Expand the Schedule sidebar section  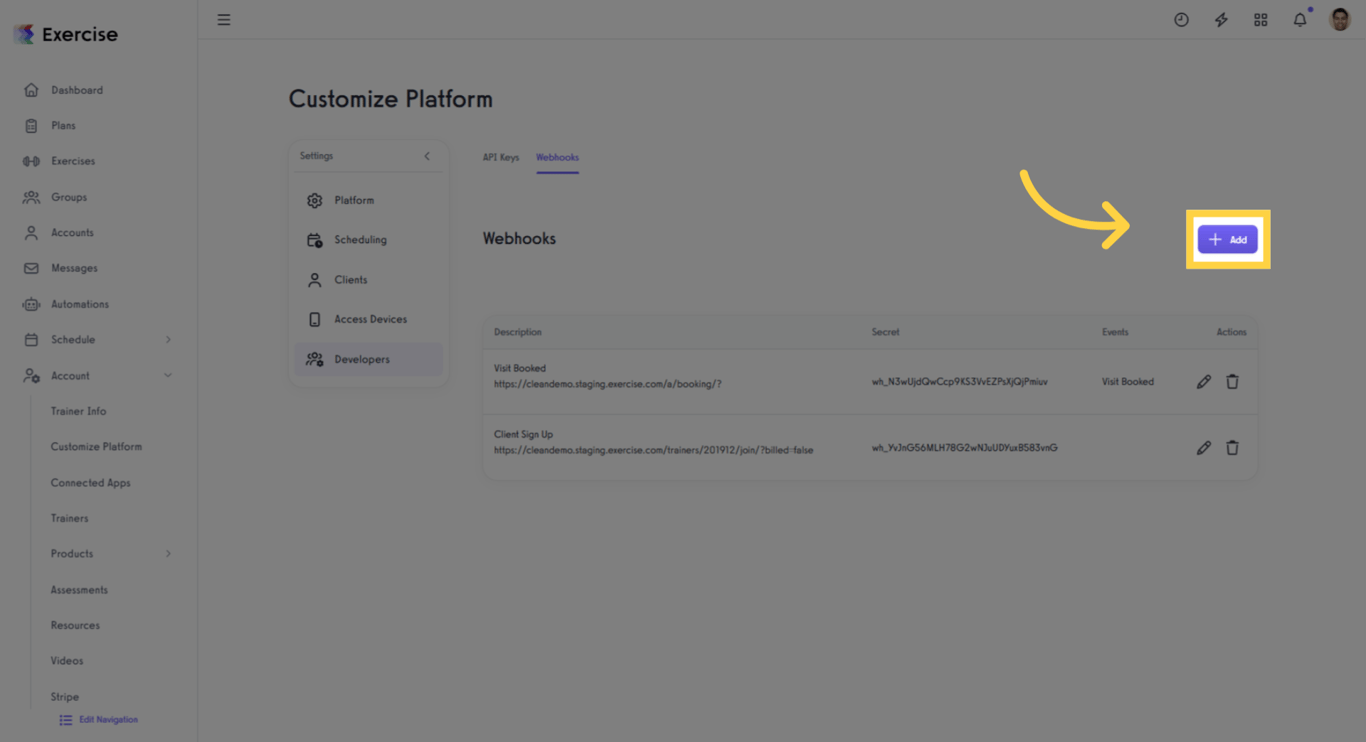coord(169,339)
